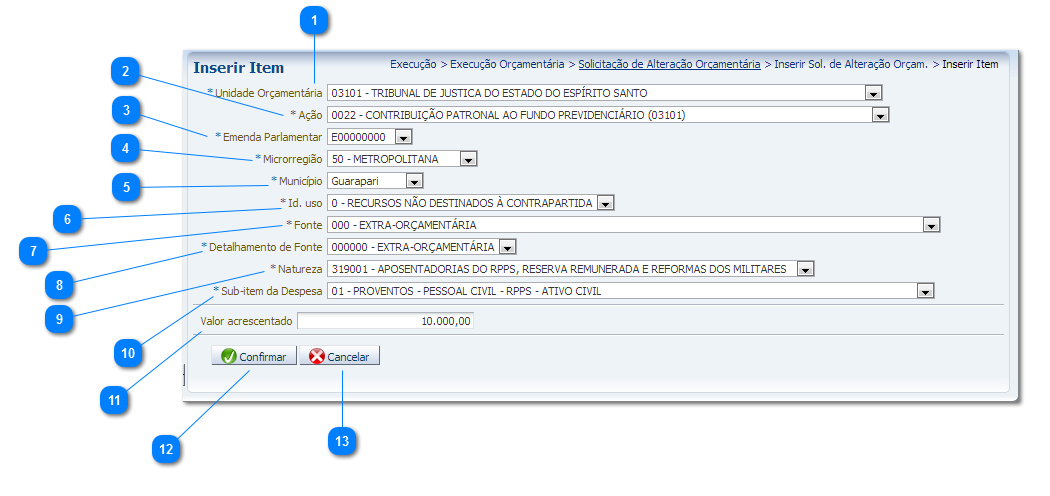
Task: Expand the Detalhamento de Fonte dropdown
Action: point(507,247)
